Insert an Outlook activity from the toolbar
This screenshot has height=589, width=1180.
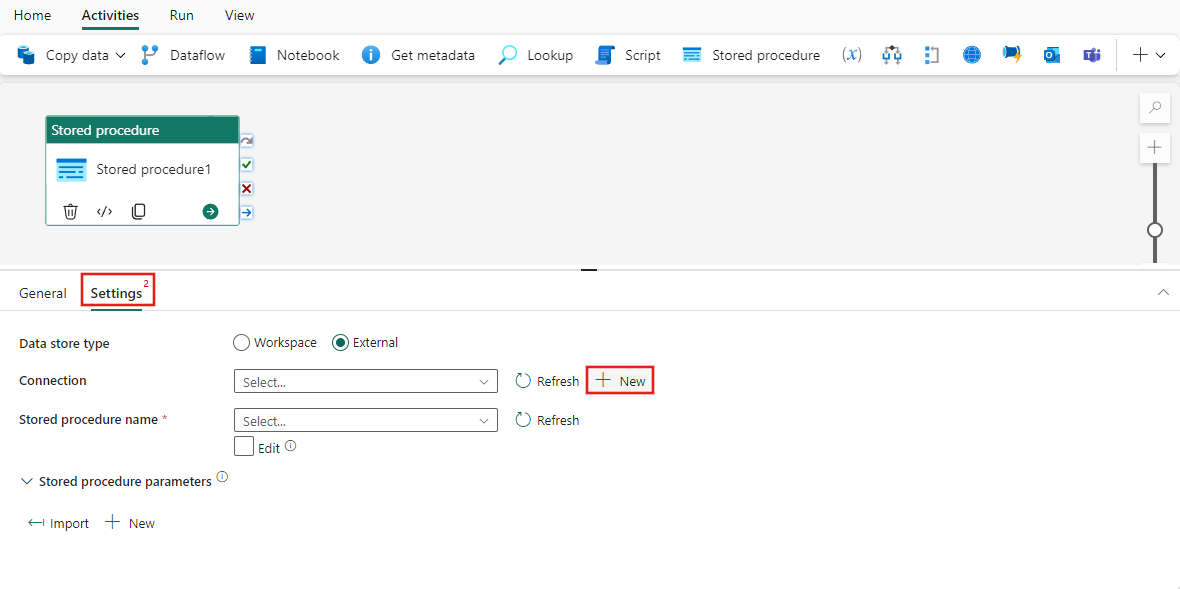click(x=1052, y=55)
